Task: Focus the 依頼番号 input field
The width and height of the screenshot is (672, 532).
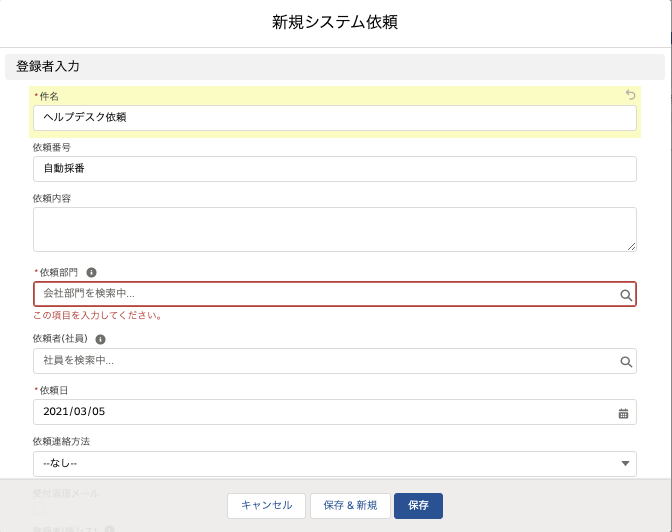Action: tap(335, 169)
